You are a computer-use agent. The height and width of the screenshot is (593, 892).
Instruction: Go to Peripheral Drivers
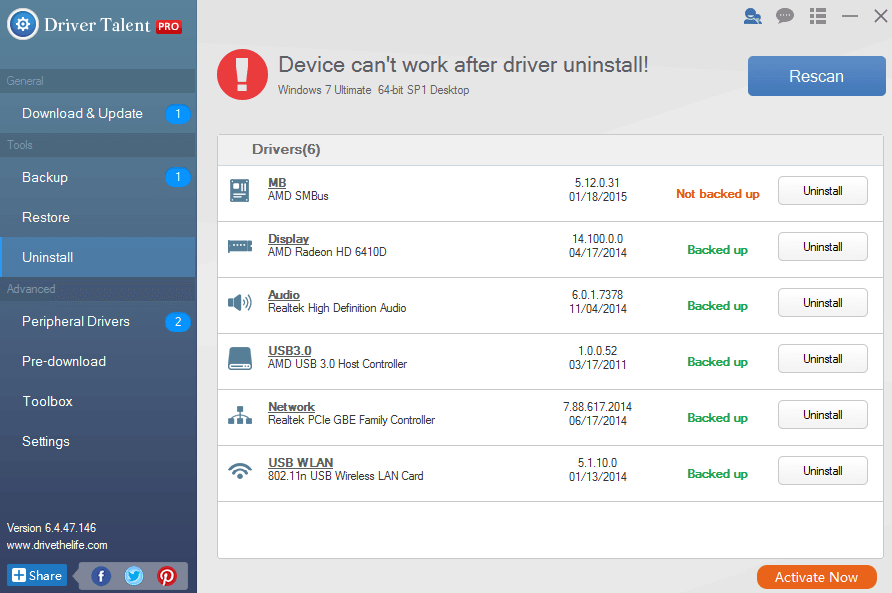[75, 321]
